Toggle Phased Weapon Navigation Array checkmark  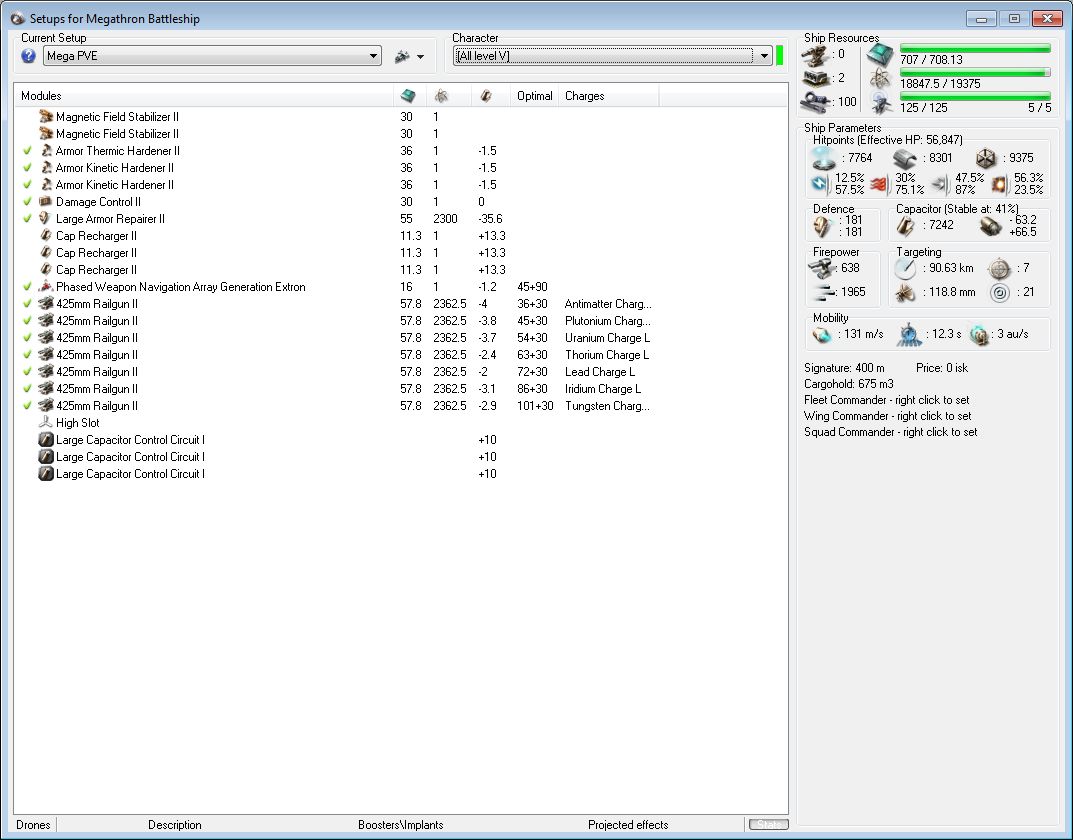[x=27, y=287]
